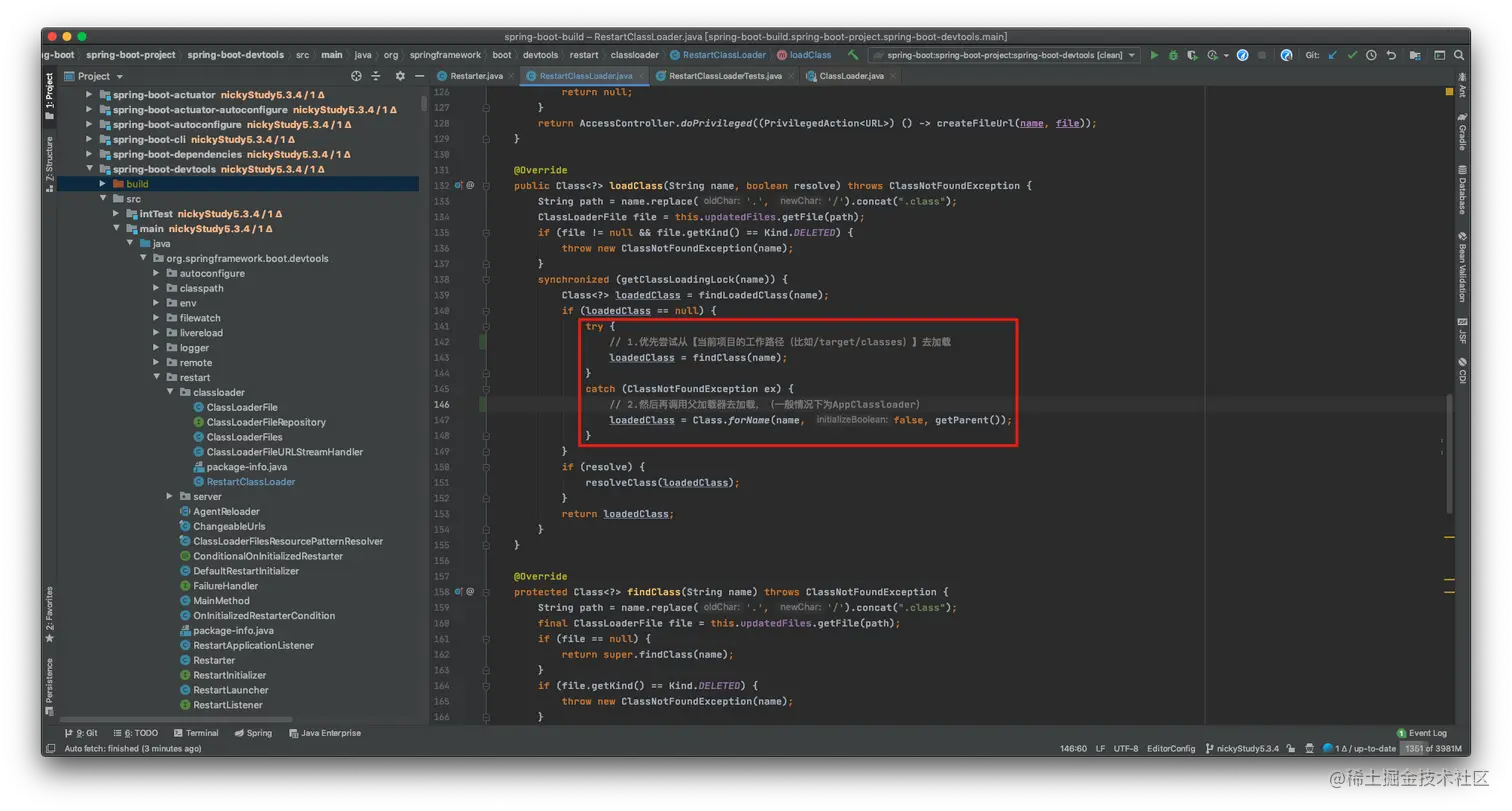Screen dimensions: 1512x811
Task: Open Bean Validation tool window
Action: (x=1462, y=266)
